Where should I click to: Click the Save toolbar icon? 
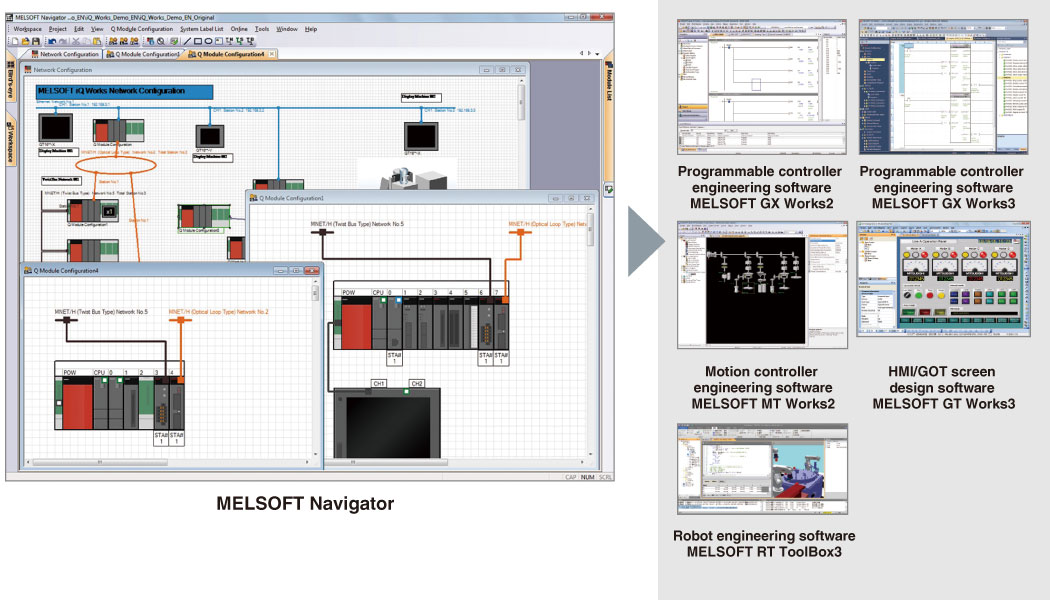pos(37,41)
